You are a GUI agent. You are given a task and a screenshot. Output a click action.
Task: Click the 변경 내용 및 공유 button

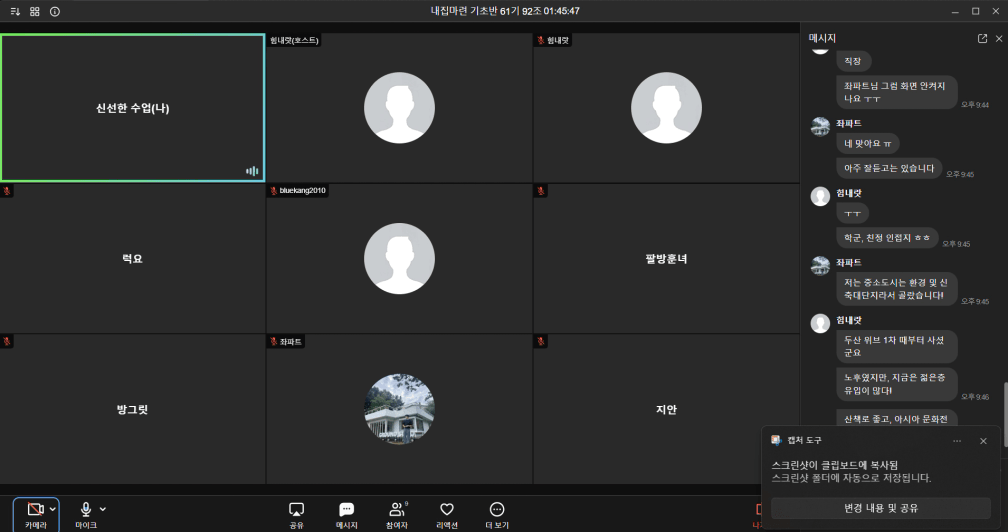tap(881, 508)
